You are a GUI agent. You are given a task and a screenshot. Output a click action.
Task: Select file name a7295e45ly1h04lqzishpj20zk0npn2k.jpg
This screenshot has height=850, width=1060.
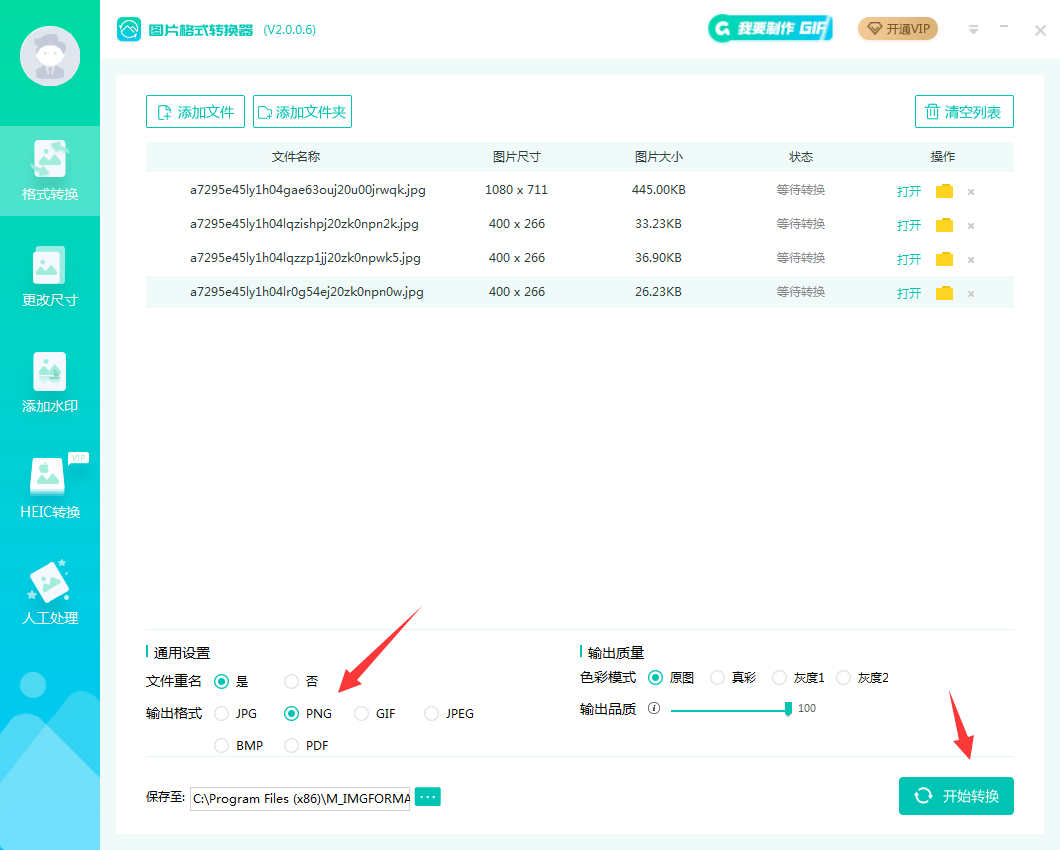pyautogui.click(x=304, y=224)
